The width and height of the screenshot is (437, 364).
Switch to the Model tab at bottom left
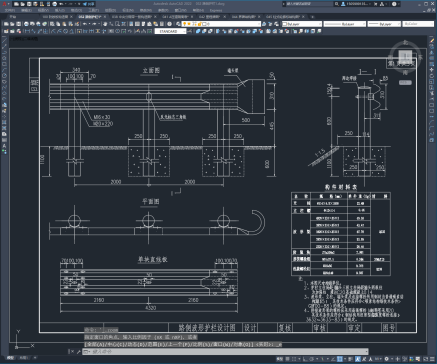coord(11,358)
